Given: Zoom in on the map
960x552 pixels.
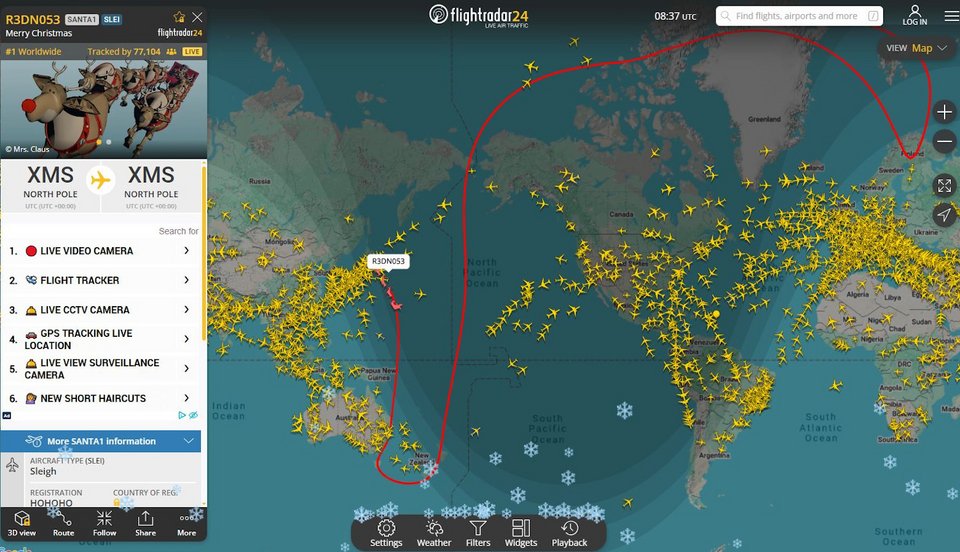Looking at the screenshot, I should [x=944, y=112].
